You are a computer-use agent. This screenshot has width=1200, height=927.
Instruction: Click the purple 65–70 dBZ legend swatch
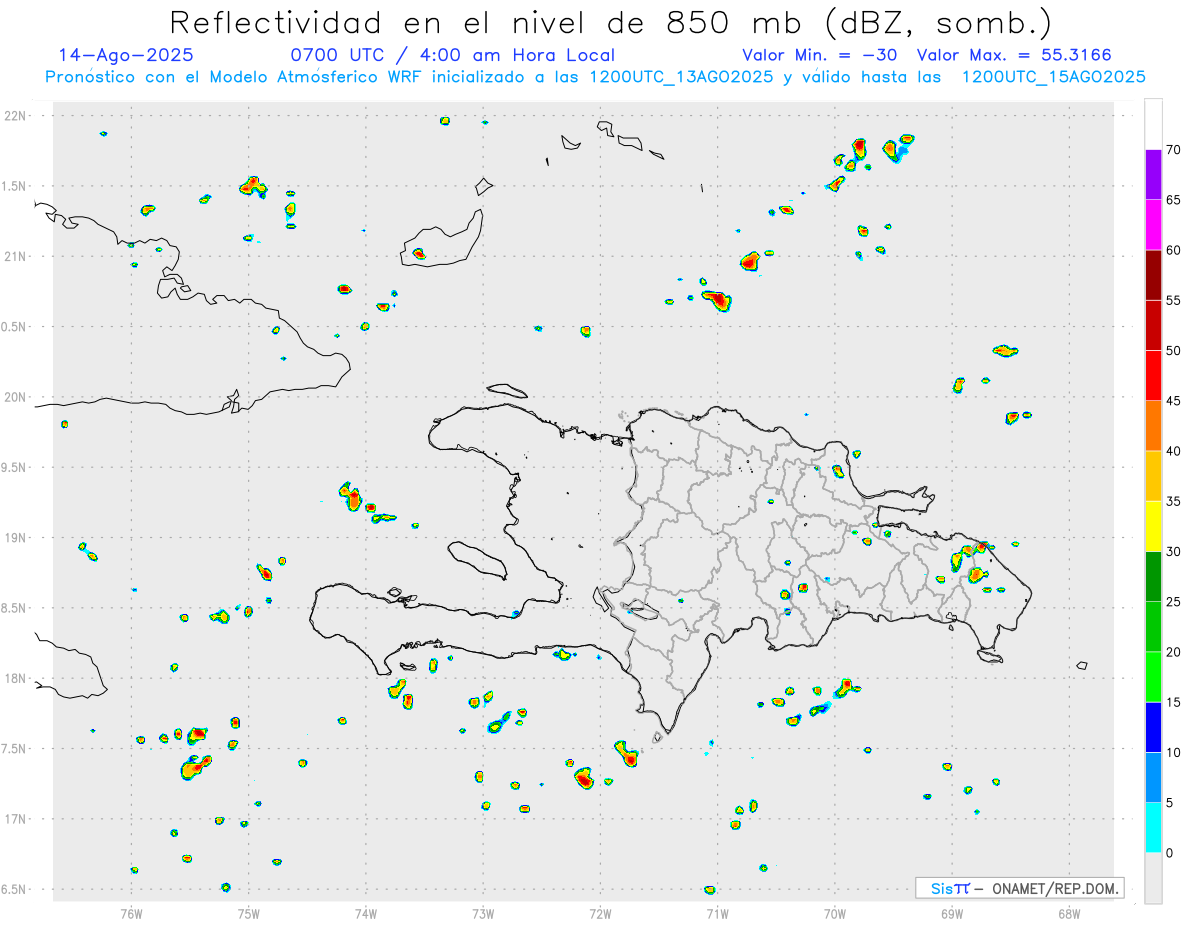point(1153,175)
